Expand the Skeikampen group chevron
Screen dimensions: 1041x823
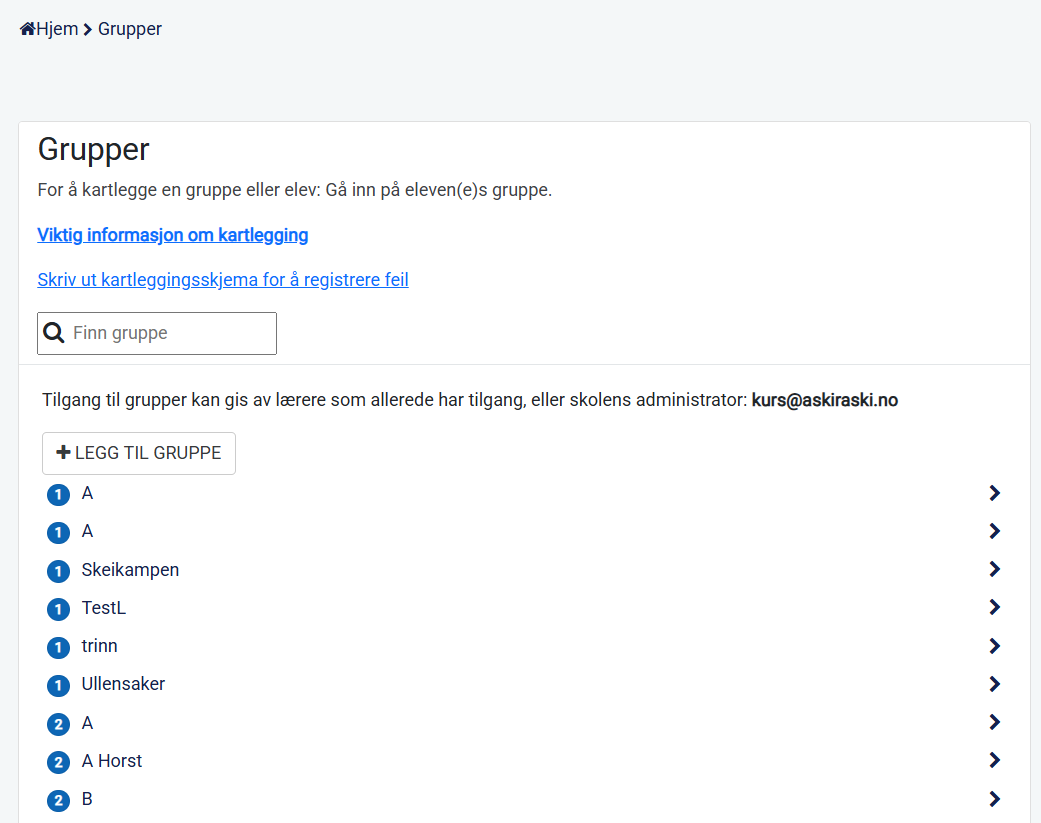coord(994,569)
